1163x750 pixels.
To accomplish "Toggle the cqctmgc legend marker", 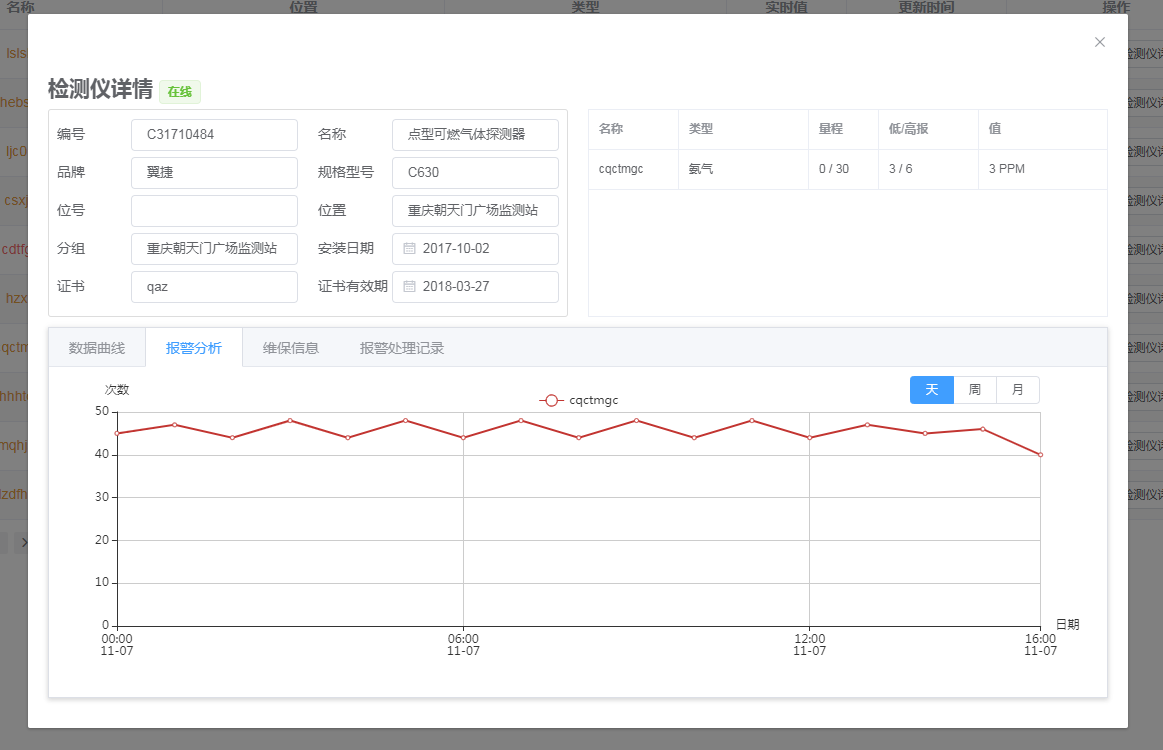I will 551,400.
